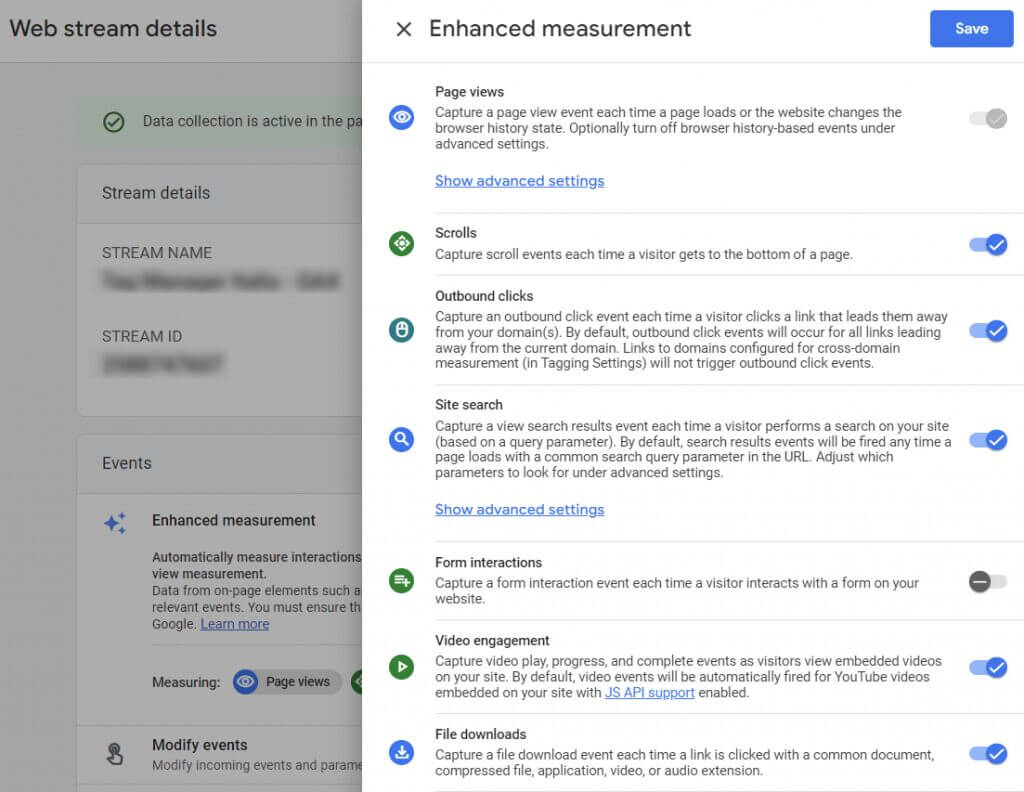Open the JS API support link
The height and width of the screenshot is (792, 1024).
(x=649, y=692)
